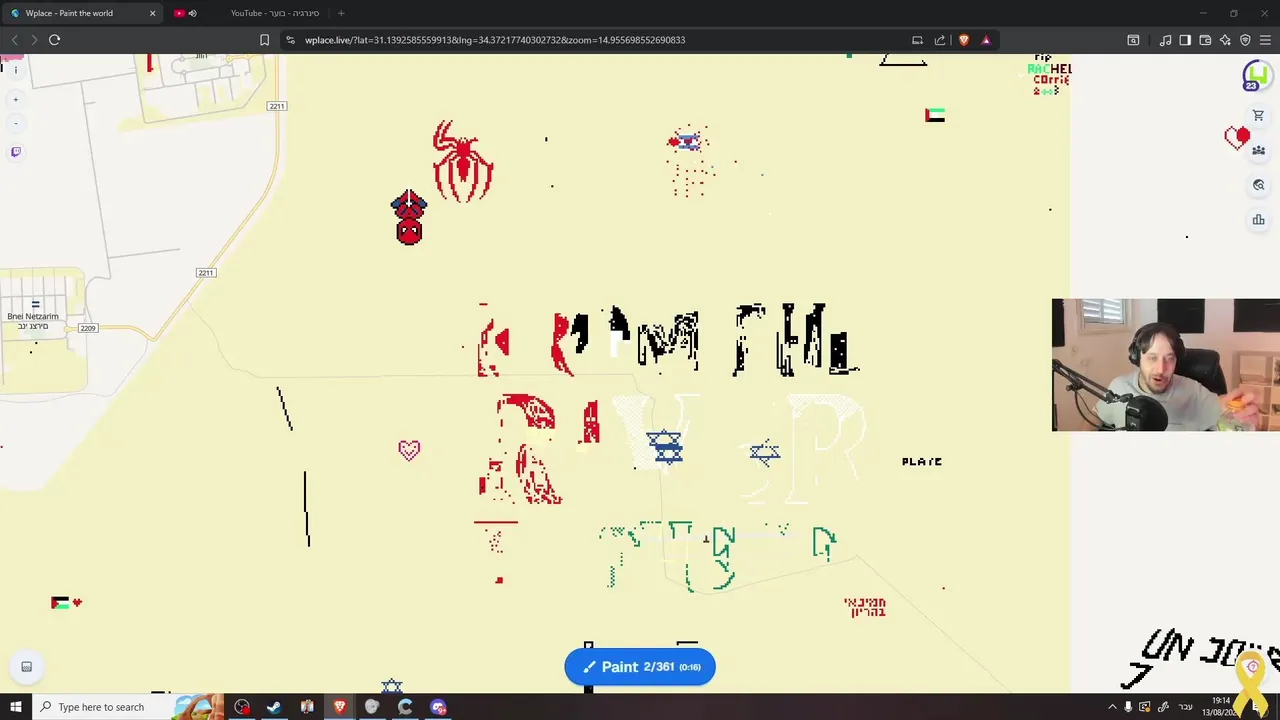
Task: Click the Paint button
Action: [640, 667]
